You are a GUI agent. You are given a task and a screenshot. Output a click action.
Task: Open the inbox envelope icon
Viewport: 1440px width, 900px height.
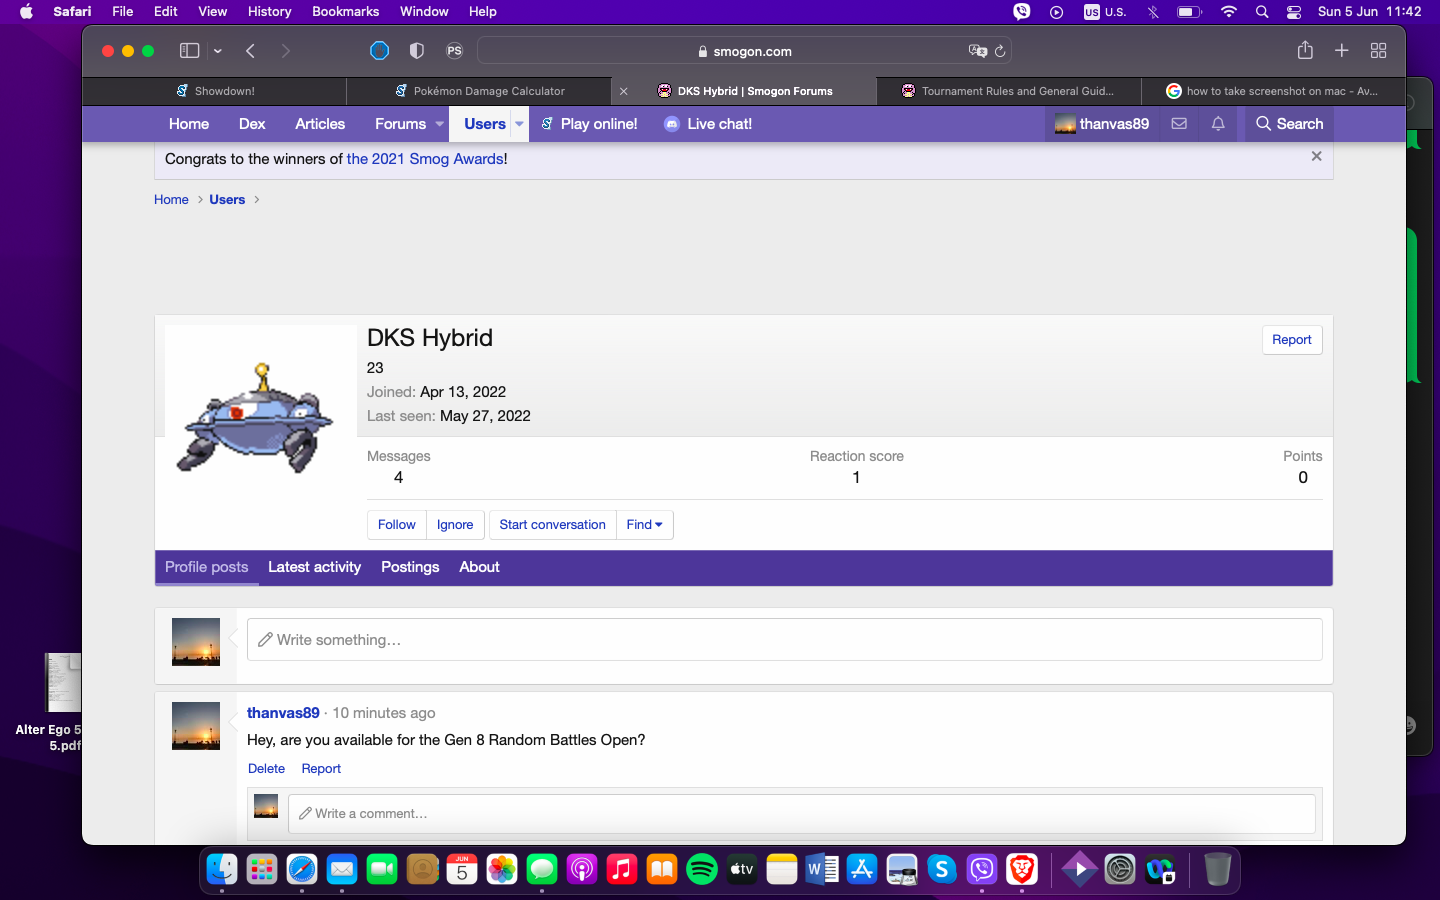point(1179,124)
